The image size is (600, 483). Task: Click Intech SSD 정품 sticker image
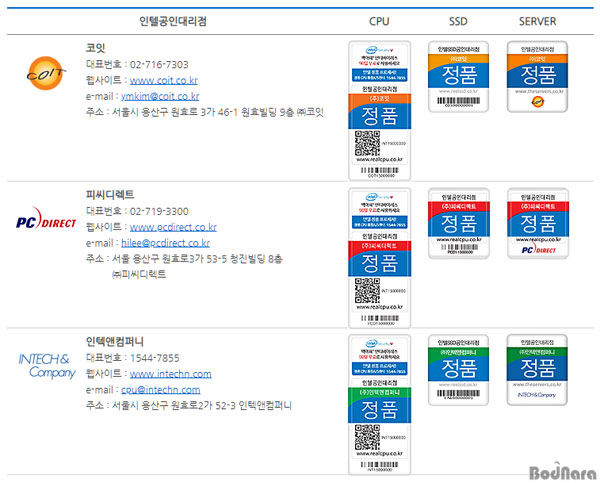coord(458,370)
